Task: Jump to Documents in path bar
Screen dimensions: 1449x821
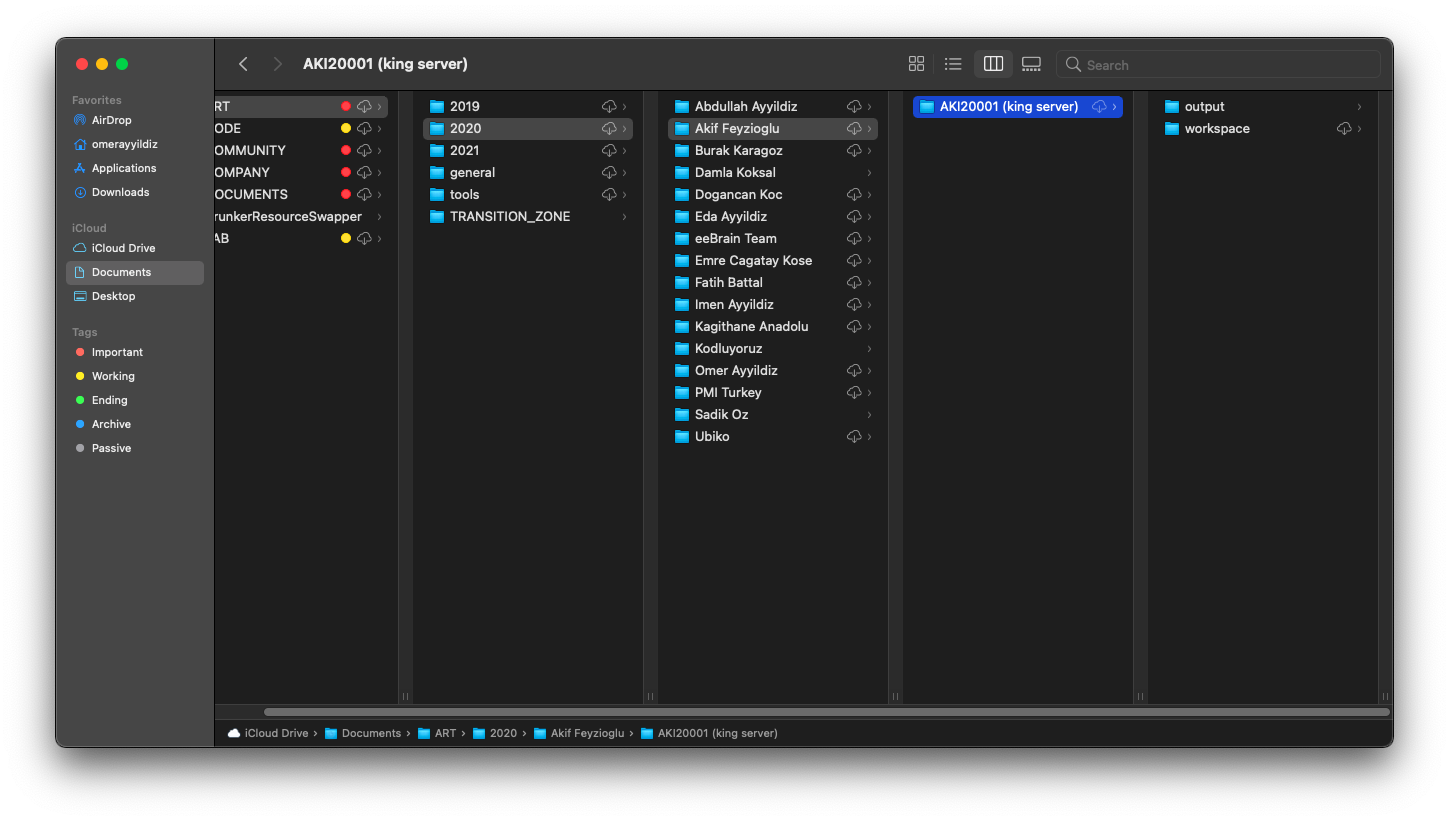Action: (x=362, y=733)
